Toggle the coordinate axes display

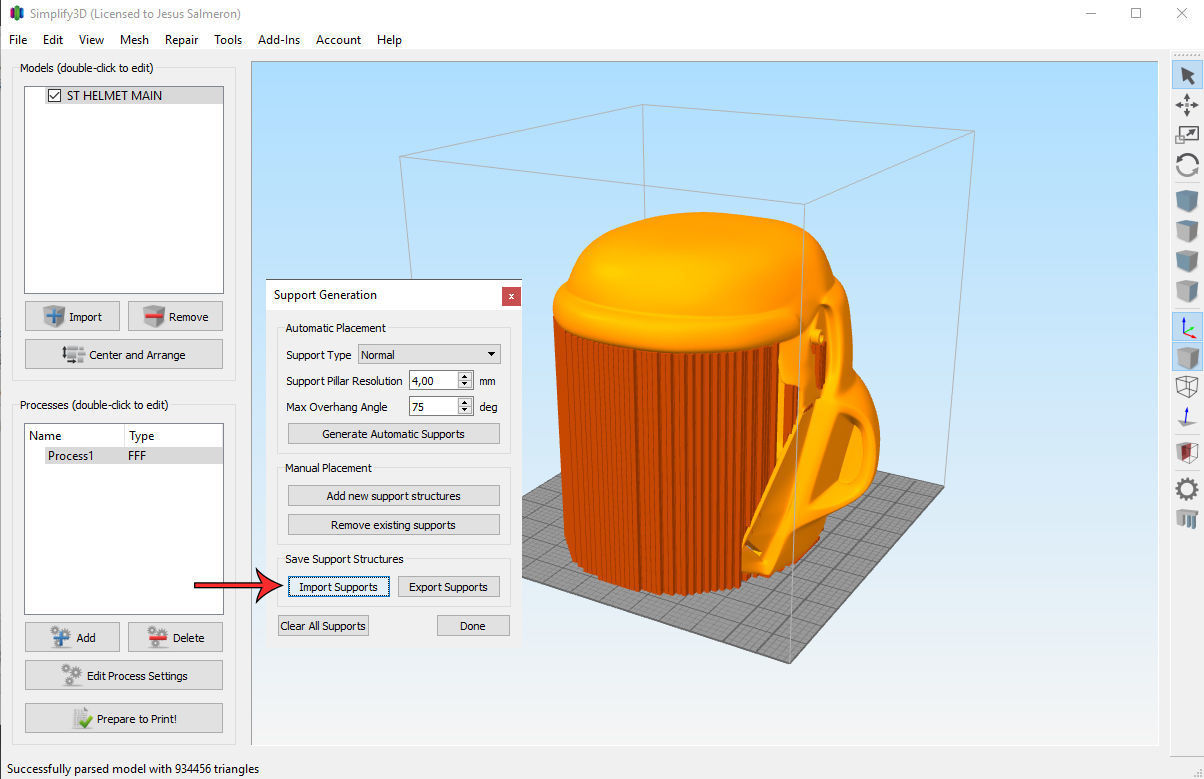pyautogui.click(x=1187, y=327)
